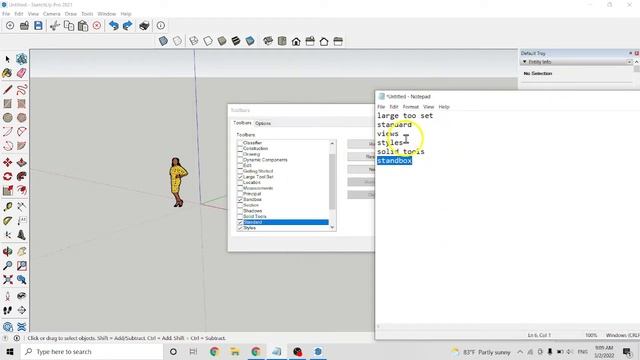Screen dimensions: 640x360
Task: Select the Zoom magnifier tool
Action: [x=7, y=266]
